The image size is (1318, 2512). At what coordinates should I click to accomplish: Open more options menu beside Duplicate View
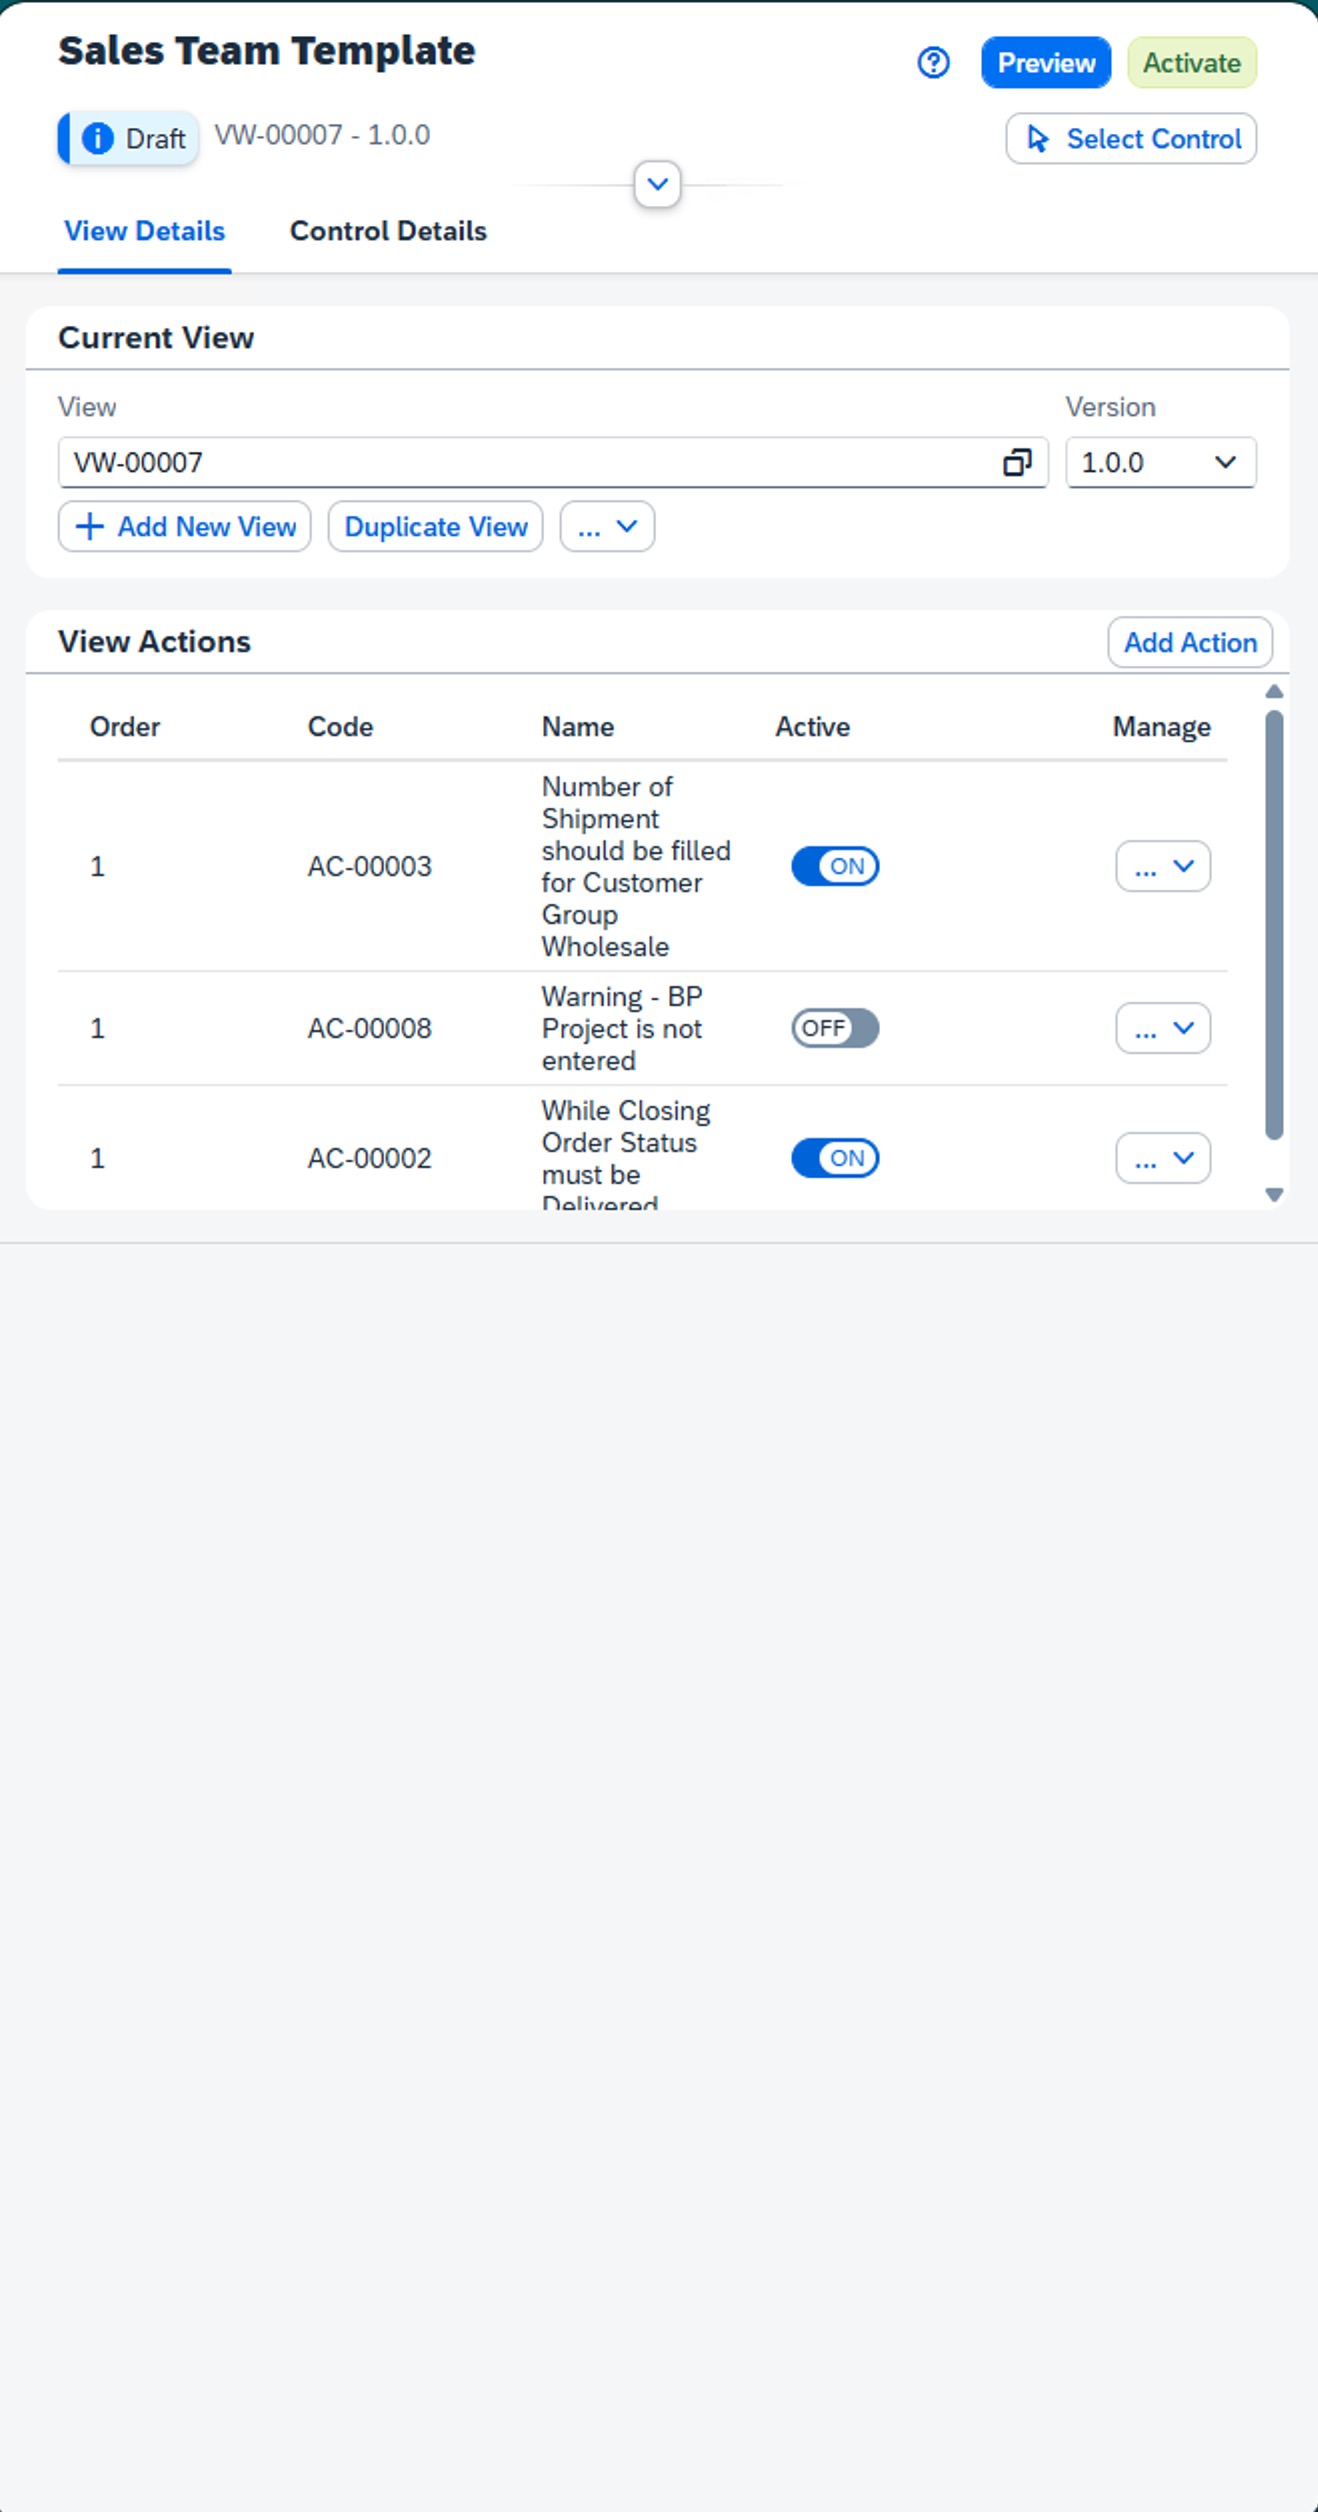[x=607, y=527]
